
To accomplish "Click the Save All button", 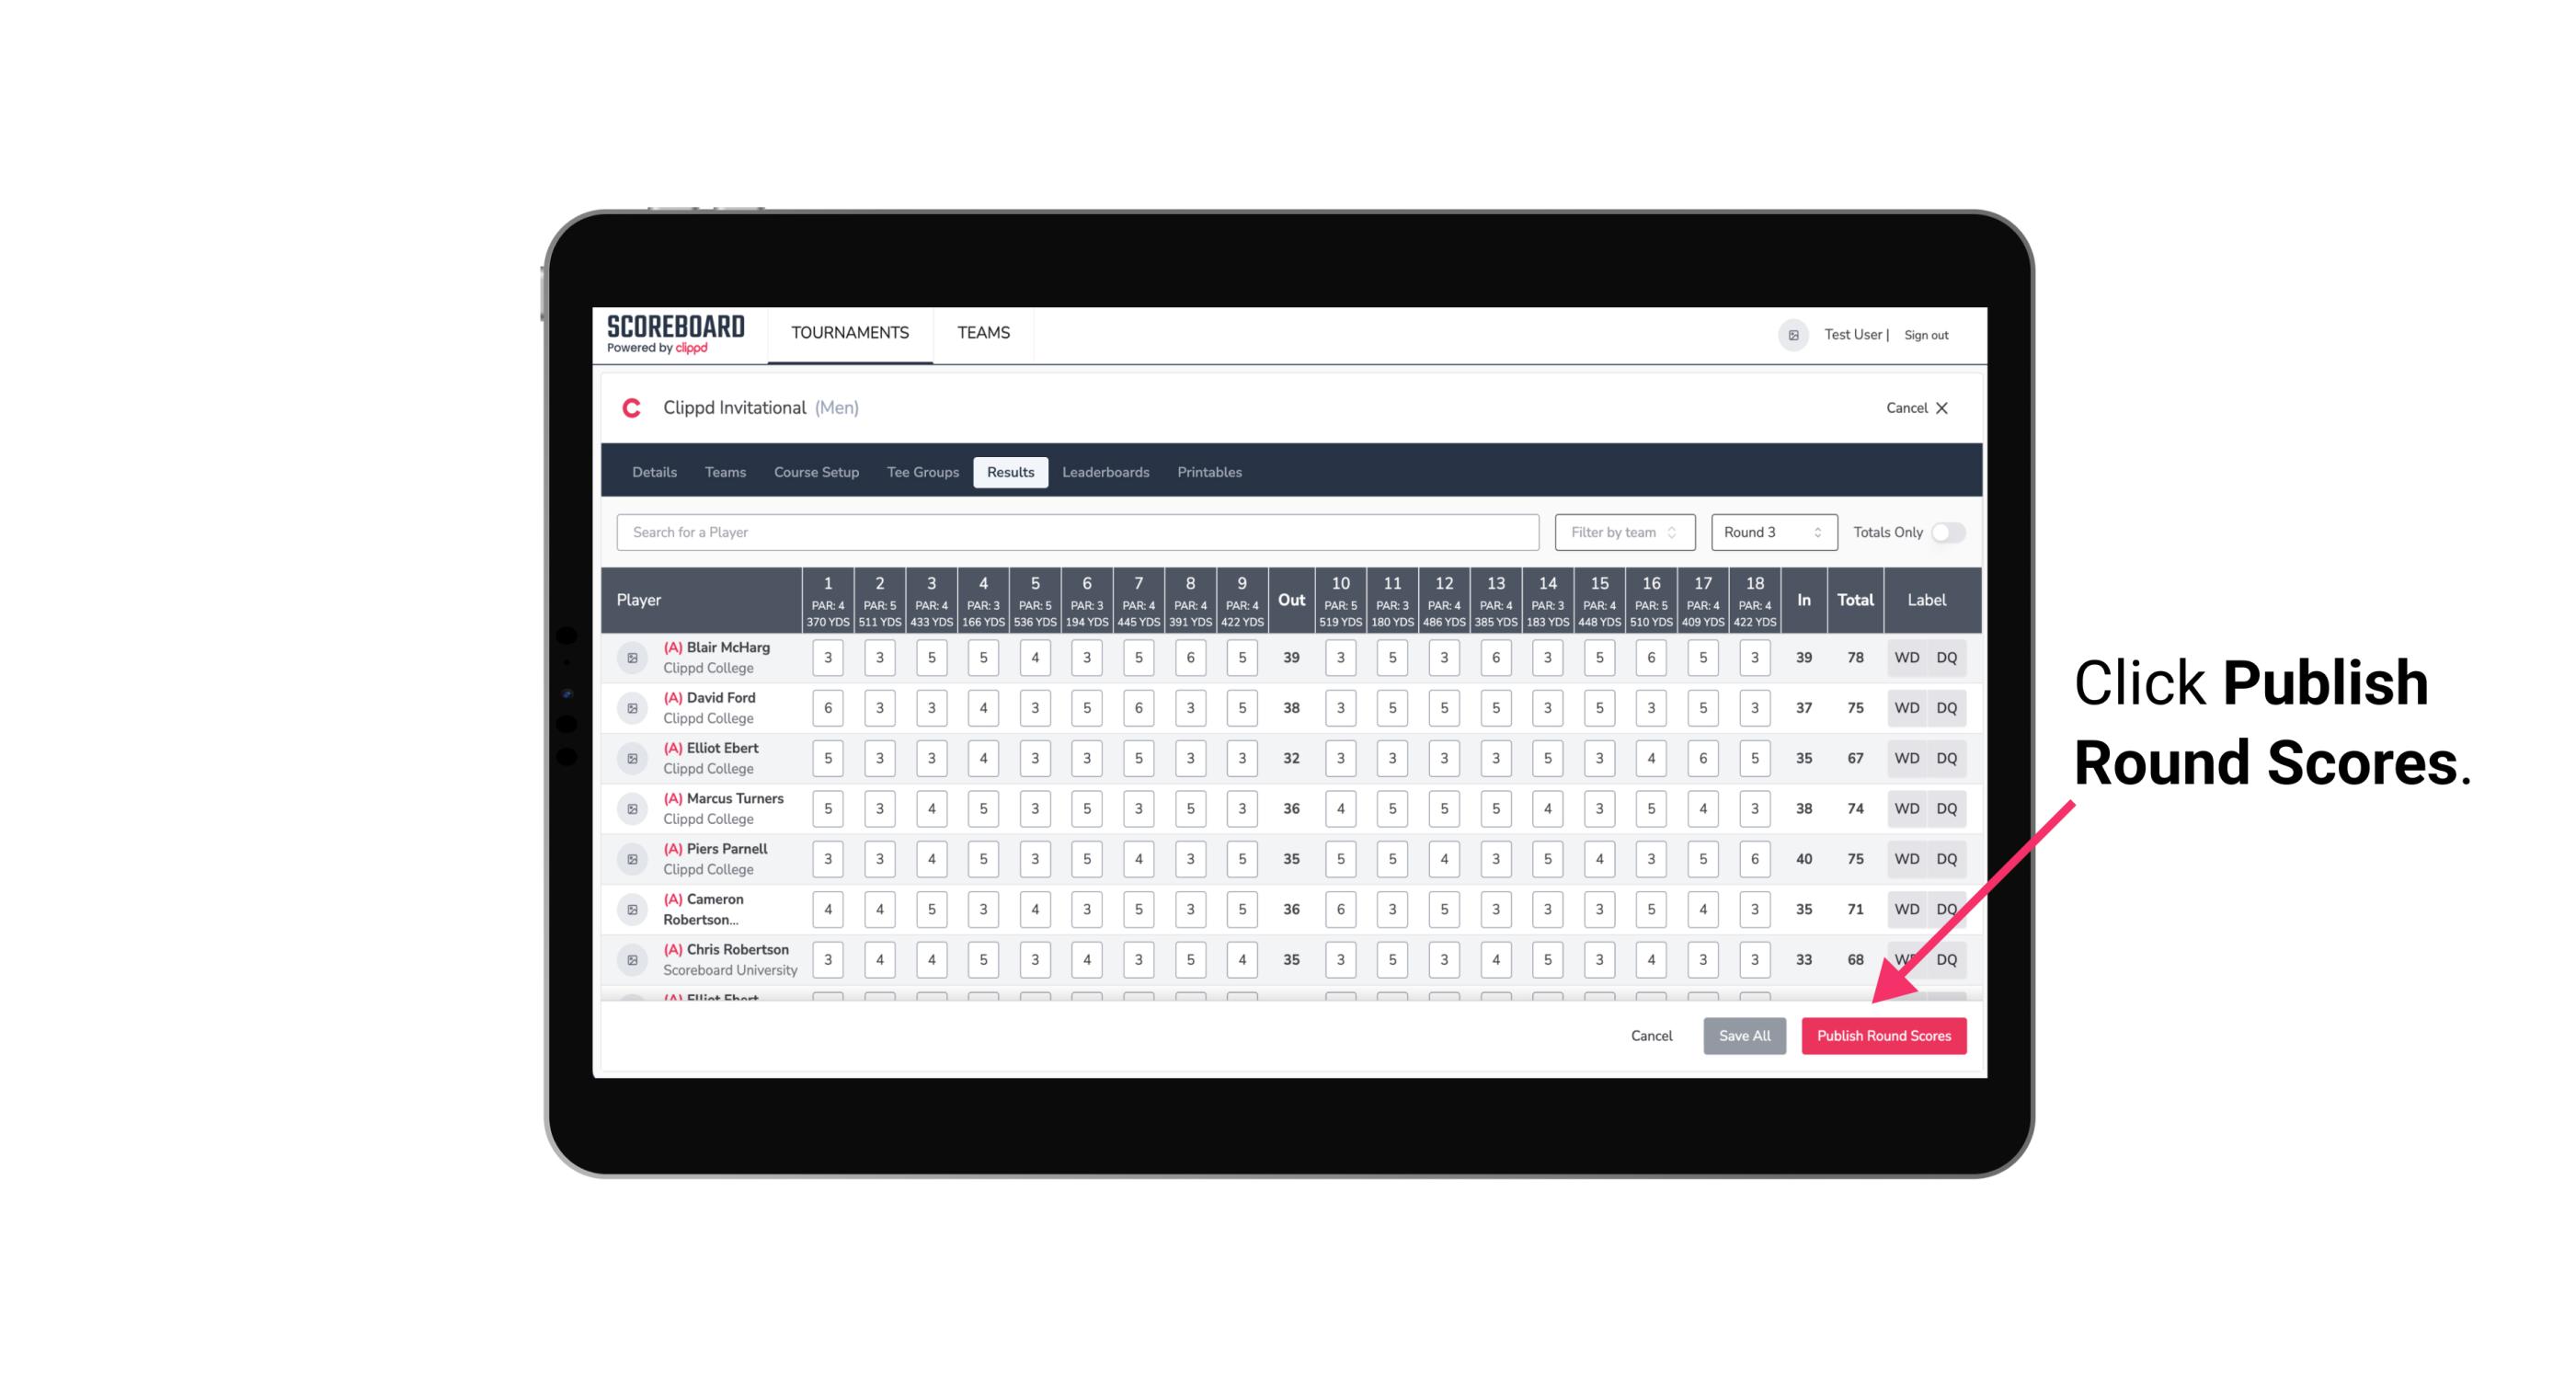I will tap(1742, 1037).
